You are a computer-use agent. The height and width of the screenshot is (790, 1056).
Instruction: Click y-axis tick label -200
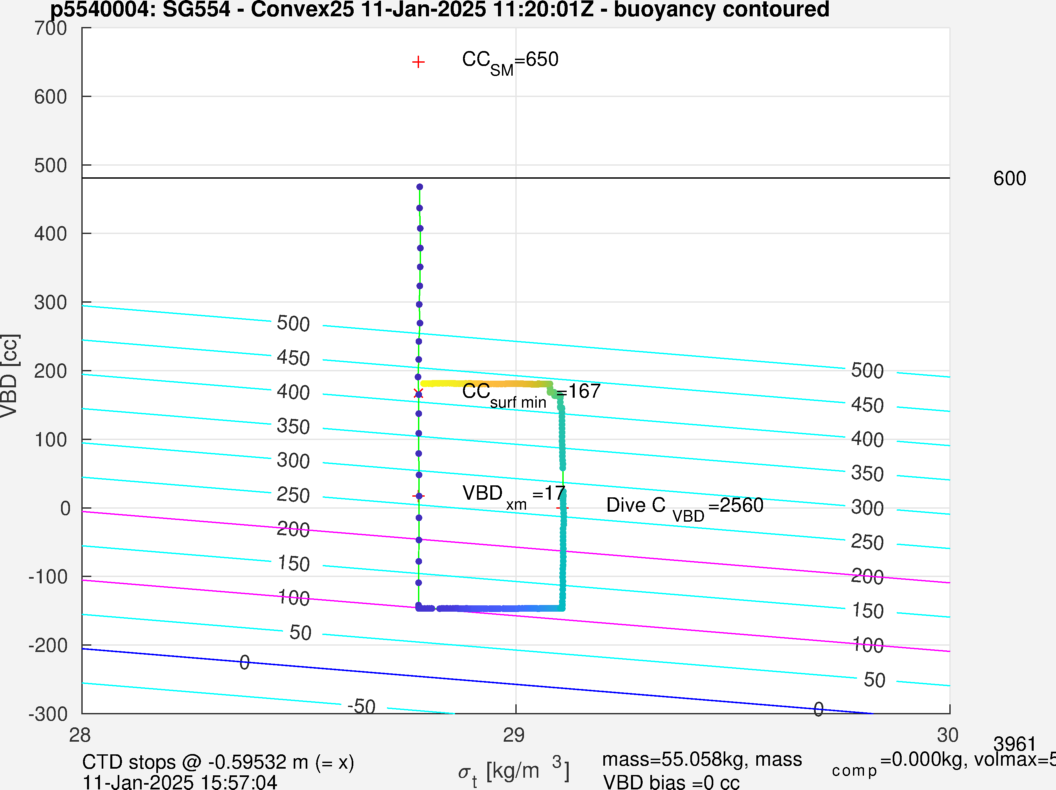click(48, 645)
